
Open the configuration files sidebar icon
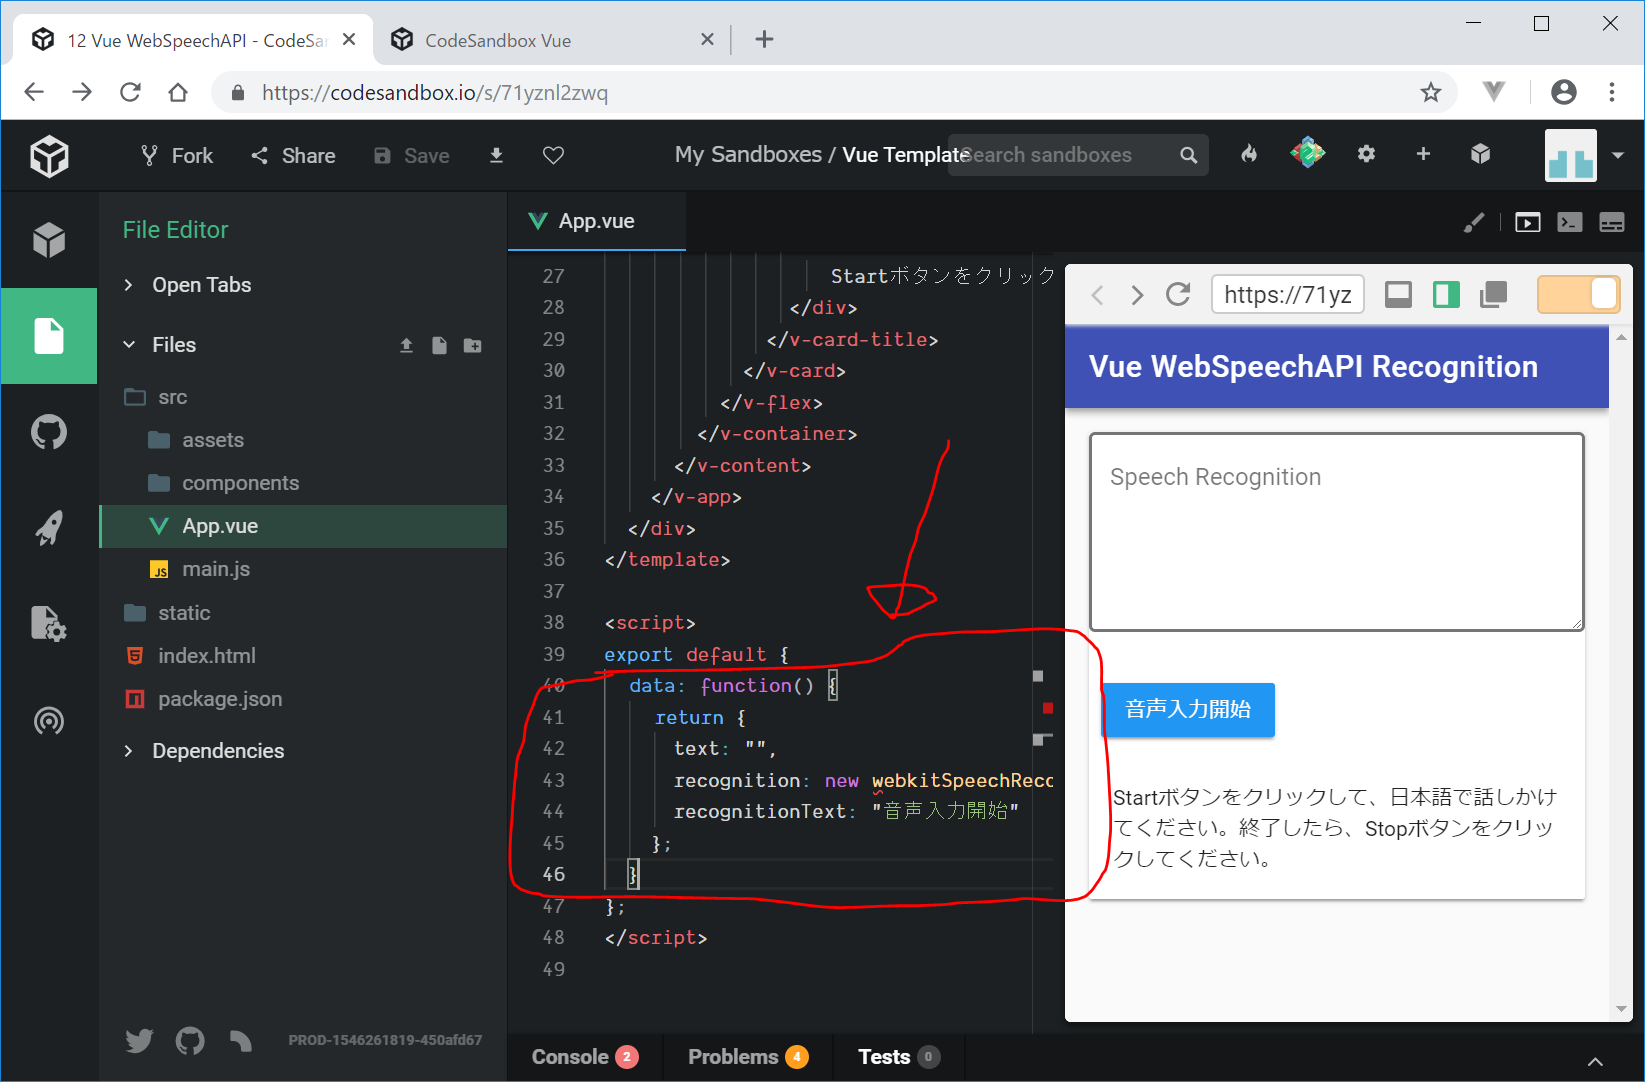click(x=49, y=623)
